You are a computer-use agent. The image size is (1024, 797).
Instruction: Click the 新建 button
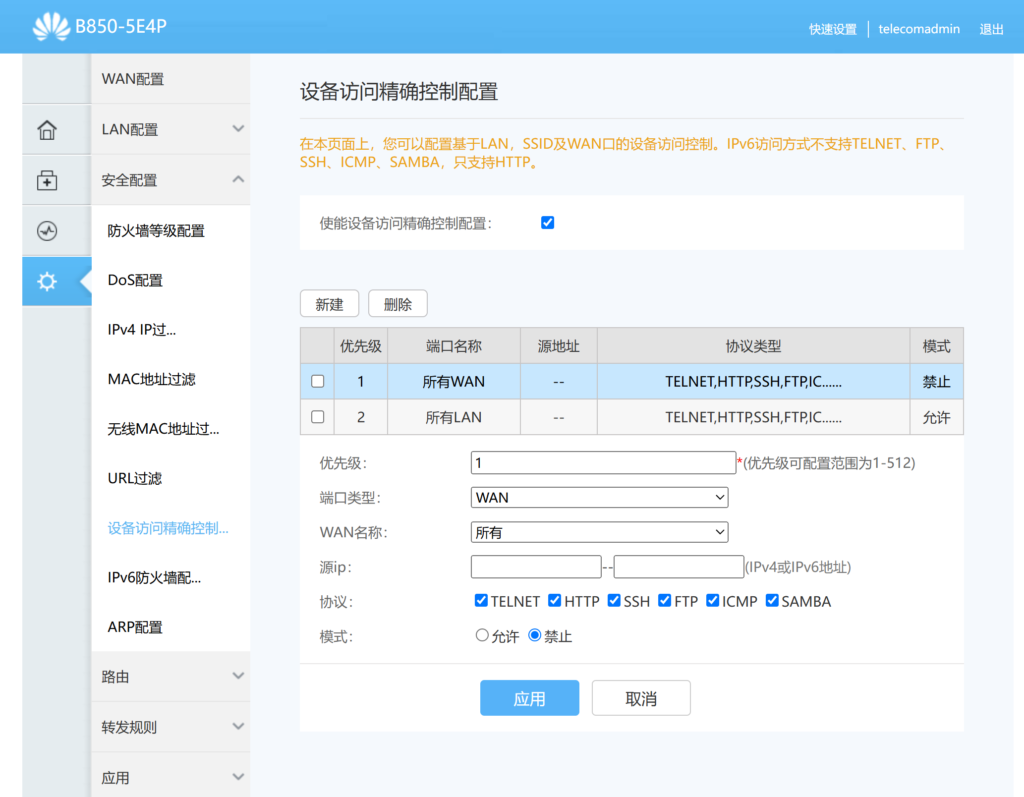coord(329,304)
